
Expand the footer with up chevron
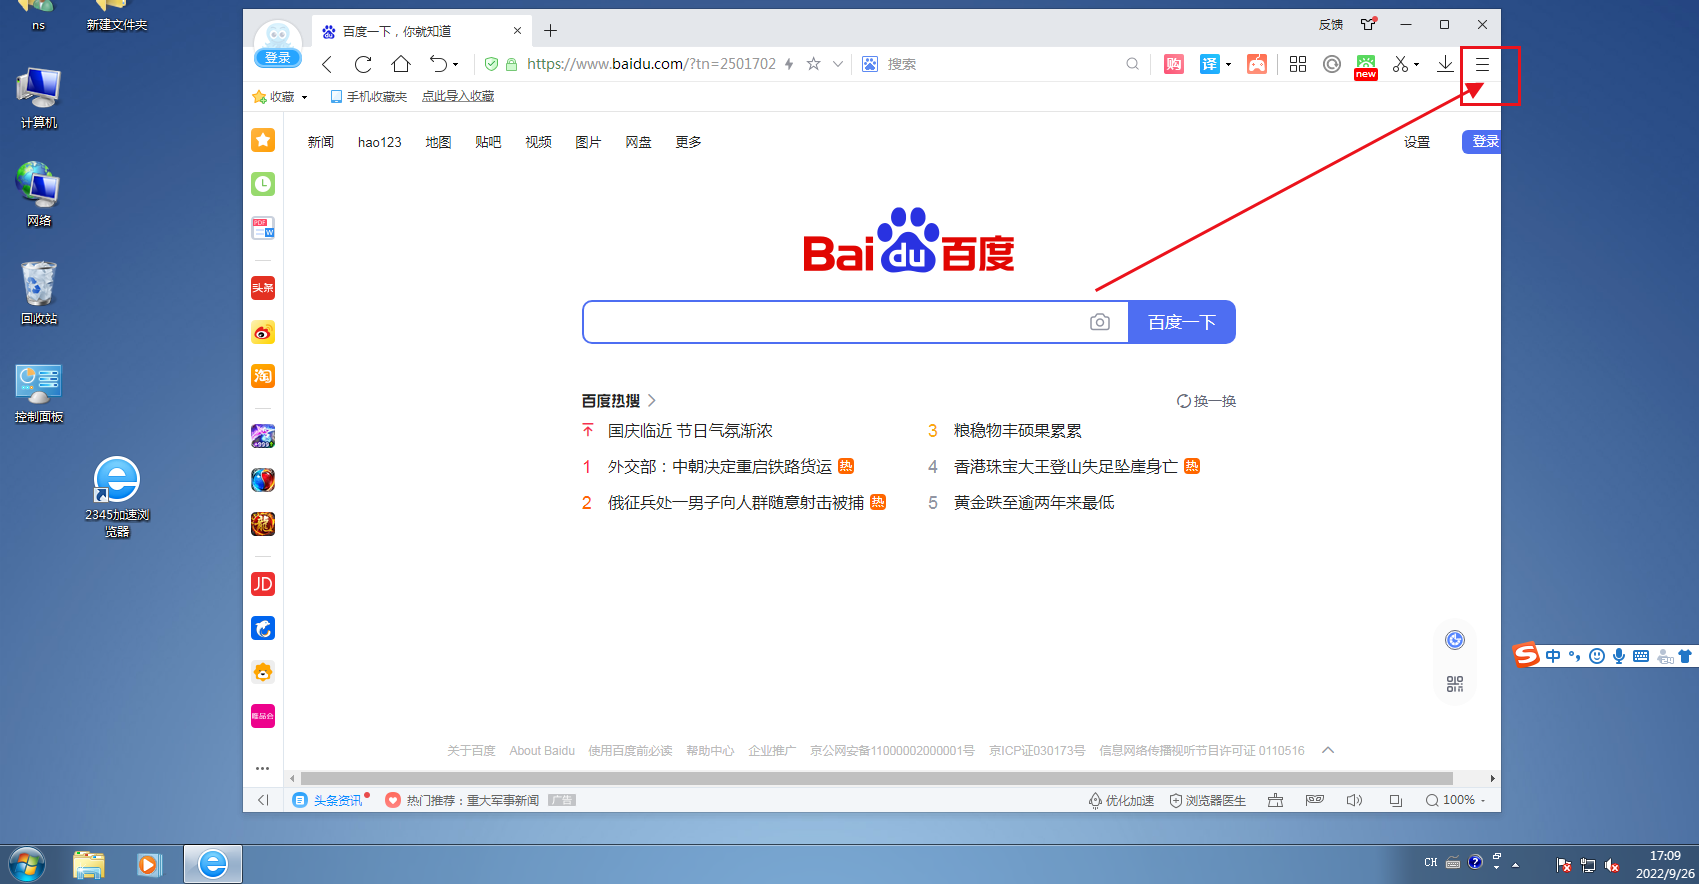1328,750
